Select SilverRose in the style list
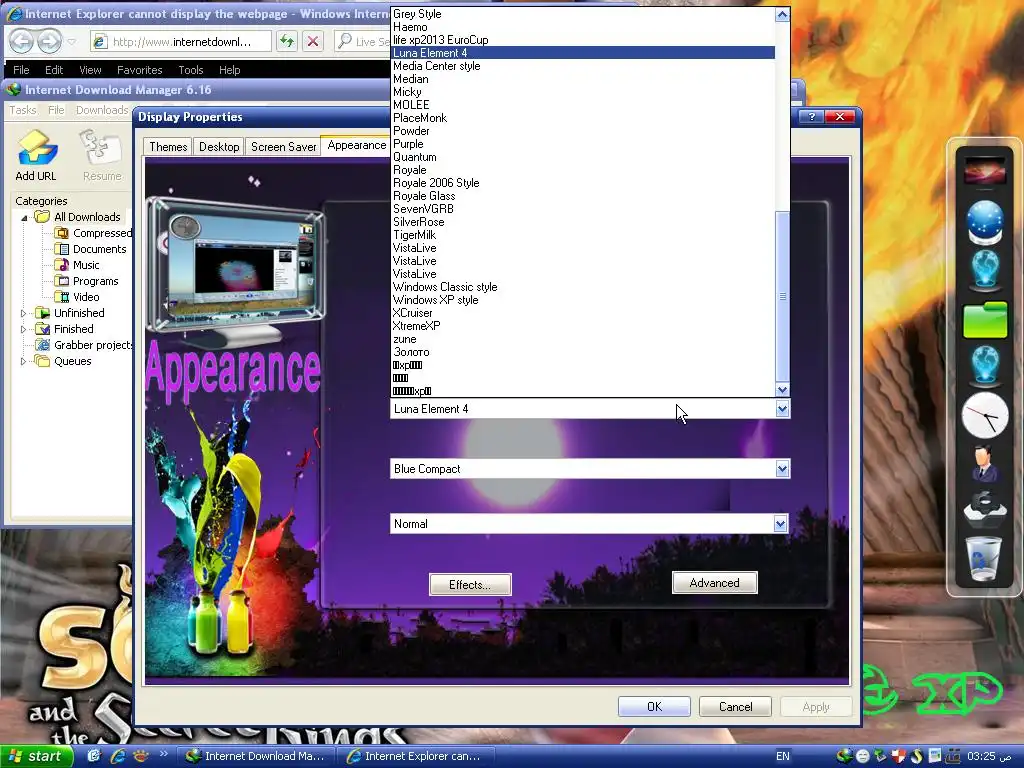1024x768 pixels. point(583,222)
